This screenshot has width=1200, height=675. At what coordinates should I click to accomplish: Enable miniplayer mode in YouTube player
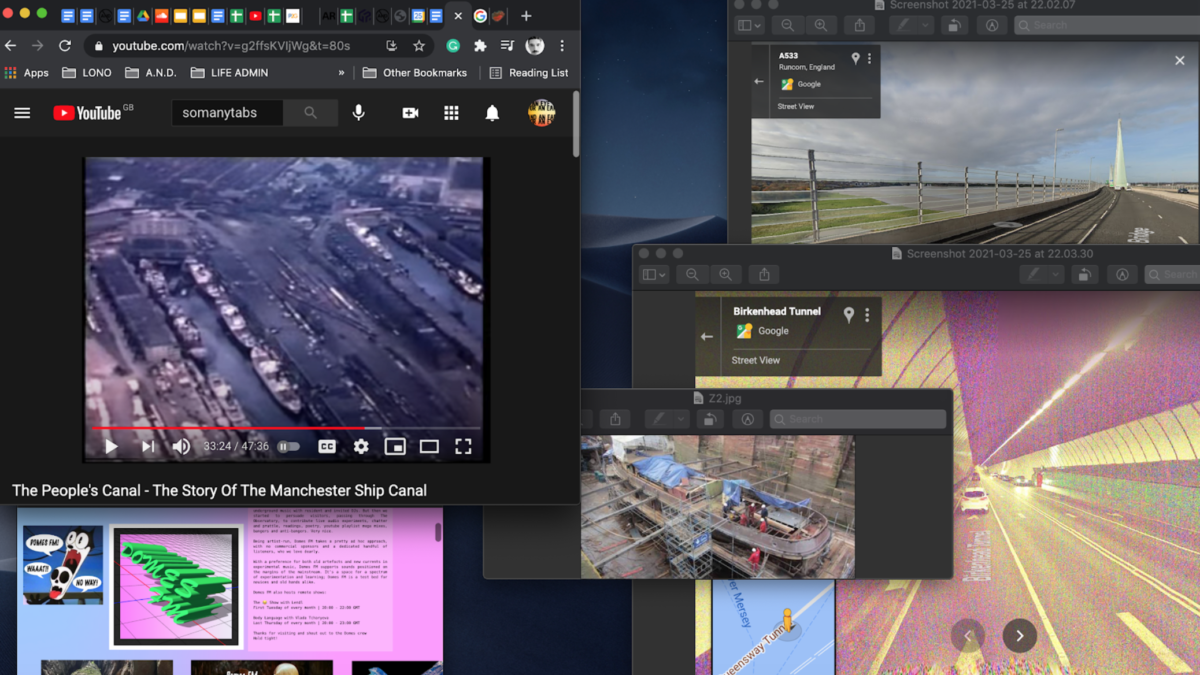click(x=395, y=447)
